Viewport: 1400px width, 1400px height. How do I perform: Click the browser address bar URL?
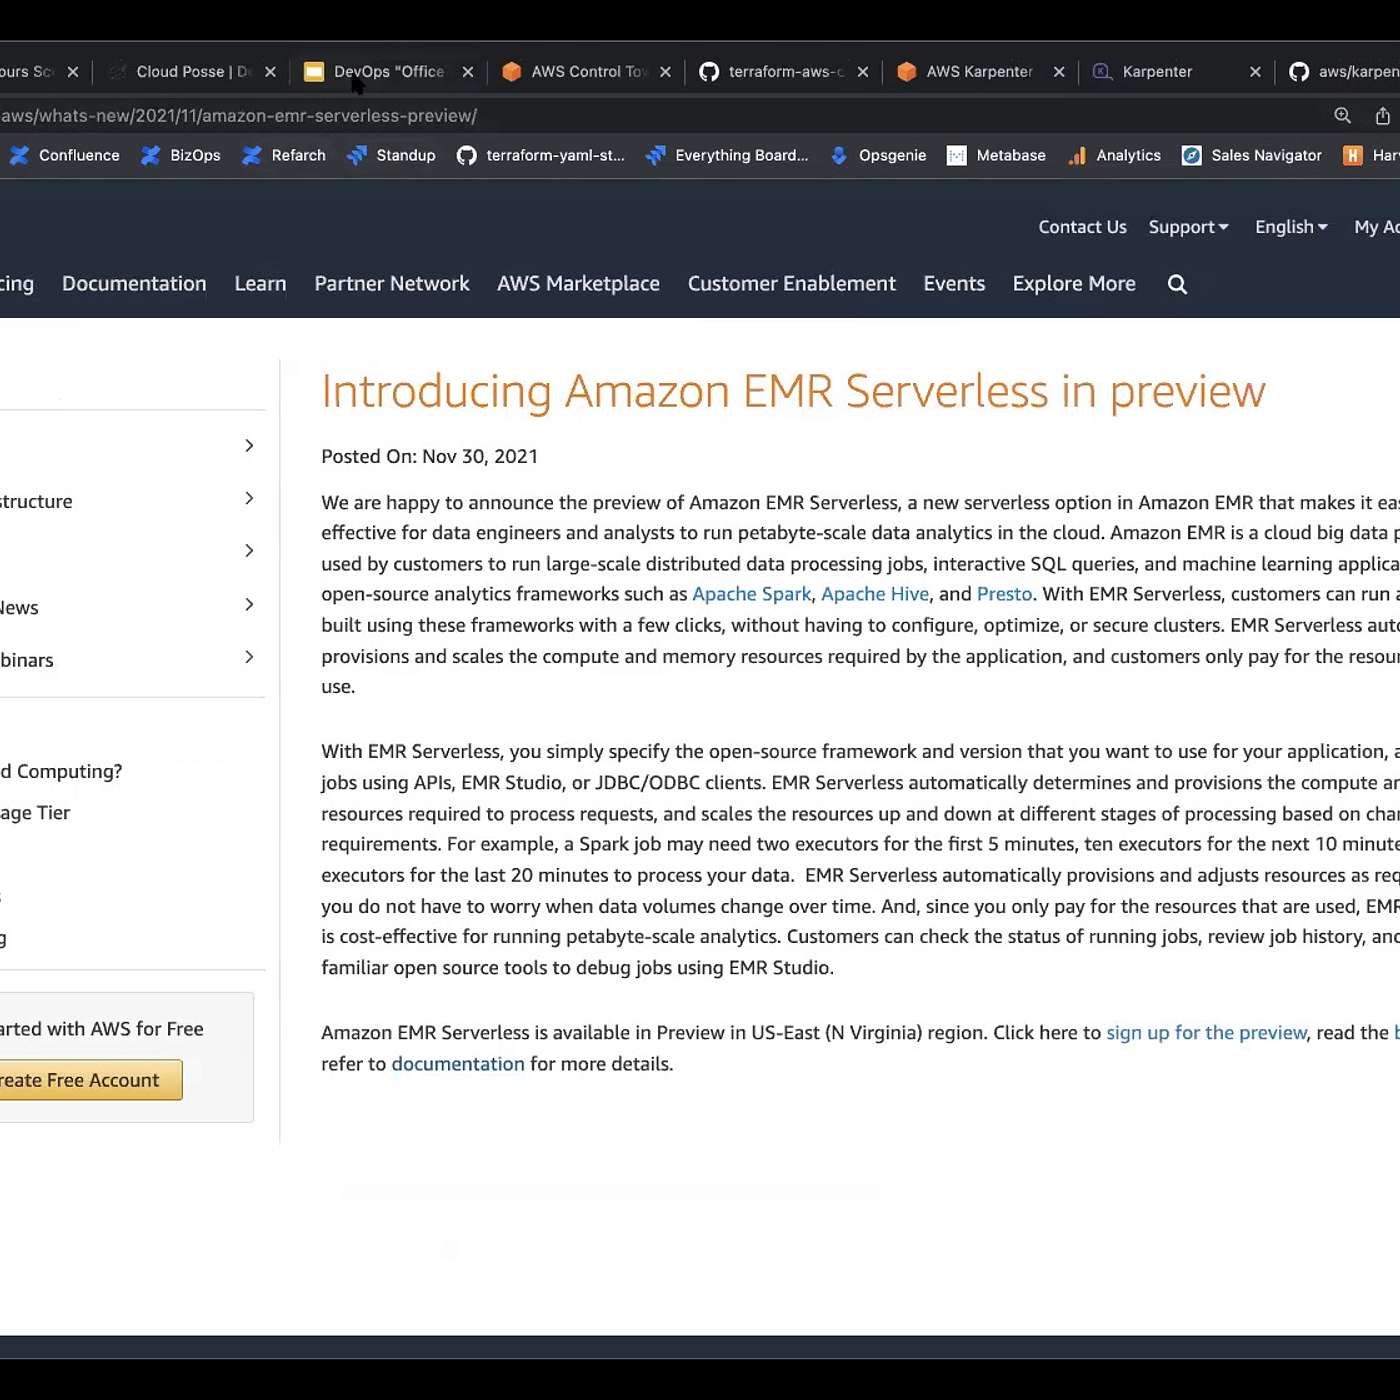click(x=240, y=116)
